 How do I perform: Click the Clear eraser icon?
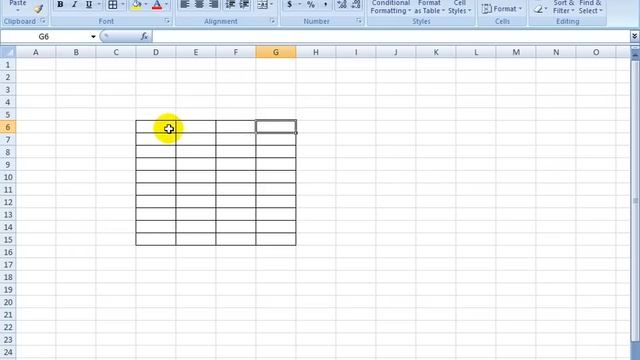(x=538, y=9)
